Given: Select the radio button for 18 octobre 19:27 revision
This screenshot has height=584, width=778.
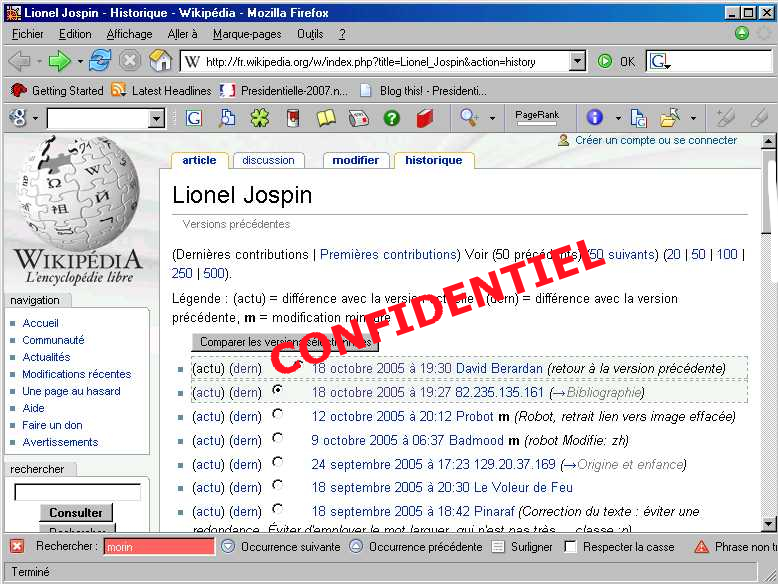Looking at the screenshot, I should tap(278, 390).
